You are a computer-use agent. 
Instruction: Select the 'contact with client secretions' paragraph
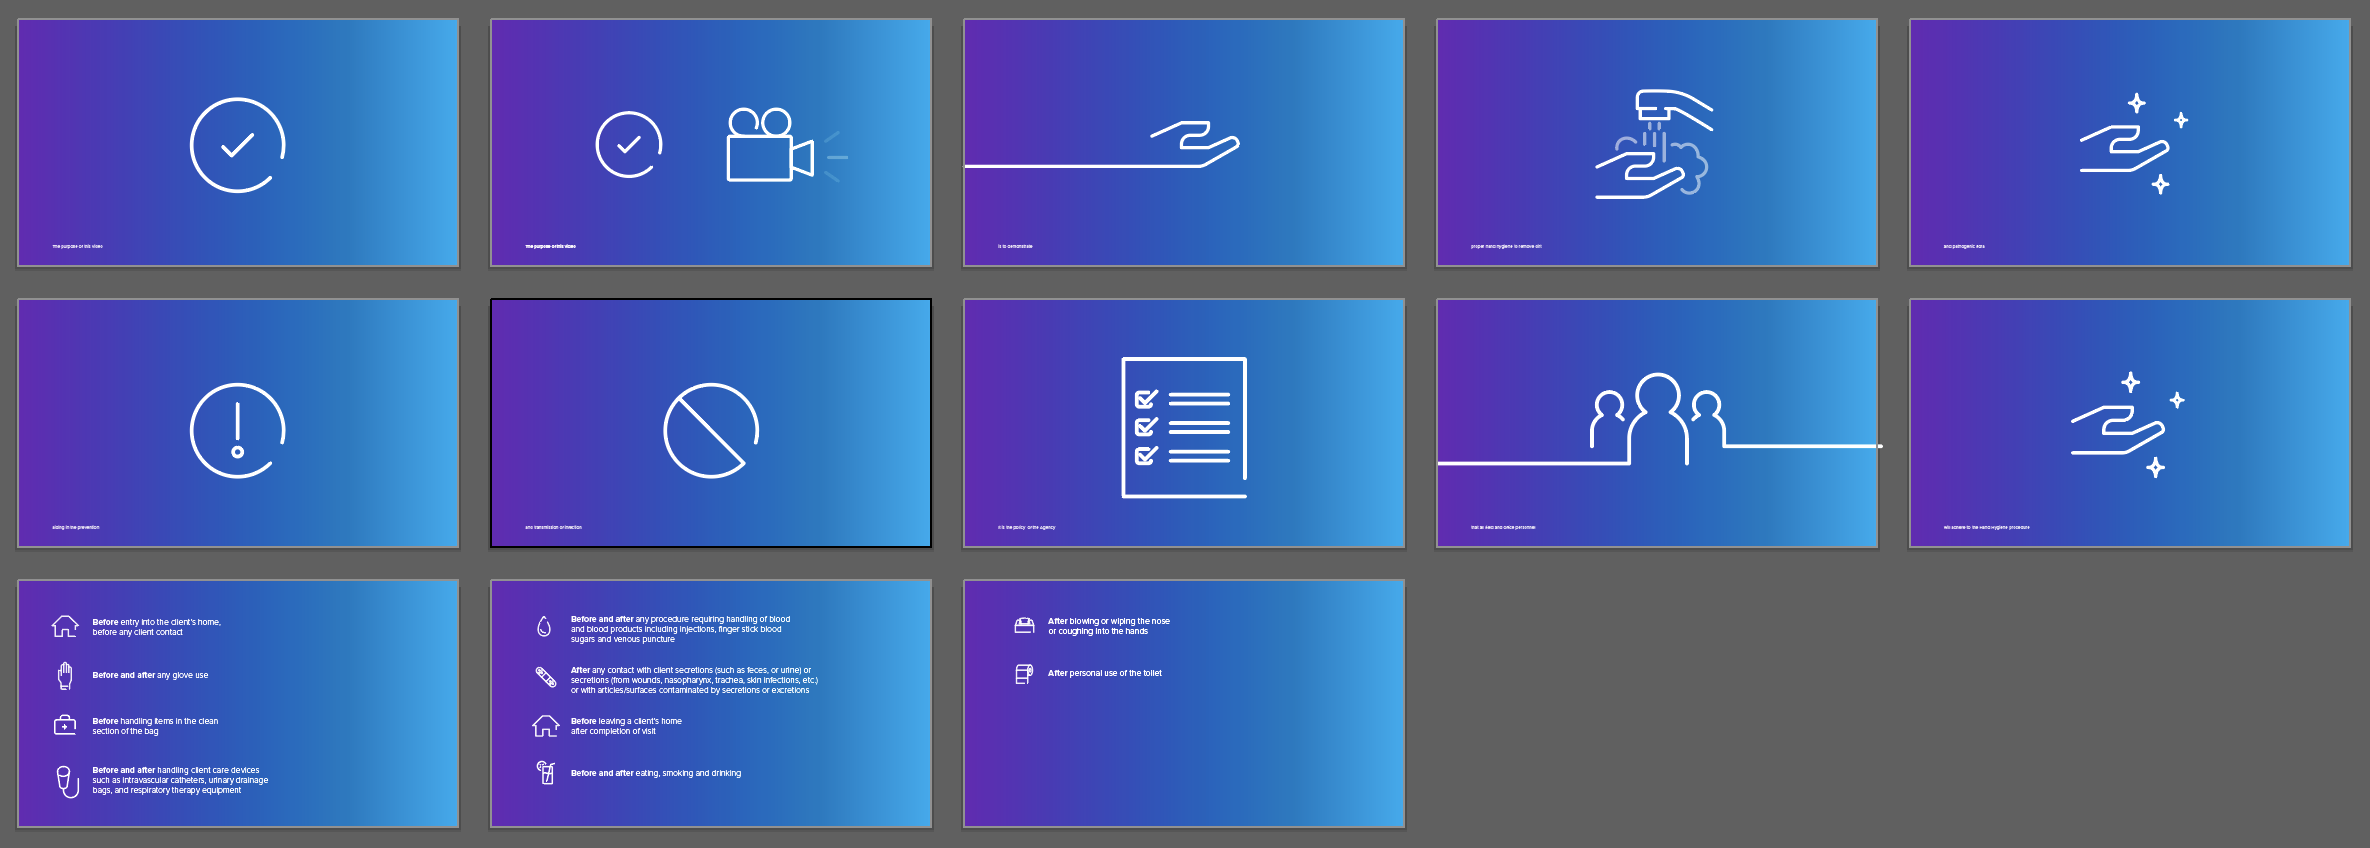pos(694,680)
